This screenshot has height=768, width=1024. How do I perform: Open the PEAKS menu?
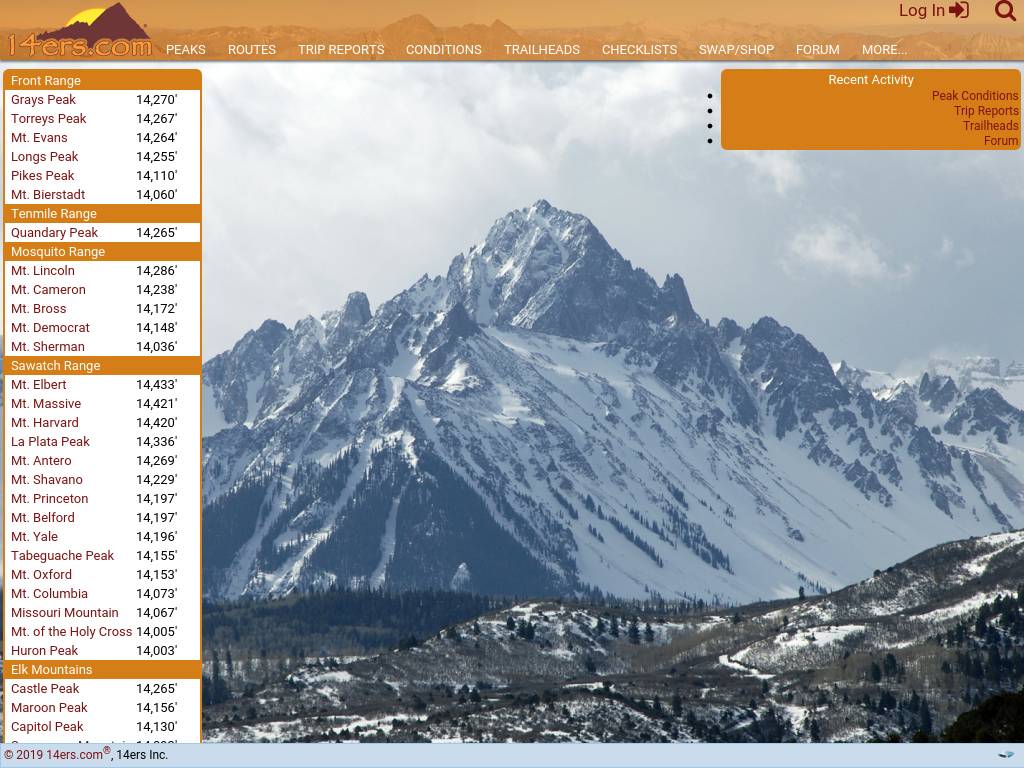pyautogui.click(x=185, y=50)
